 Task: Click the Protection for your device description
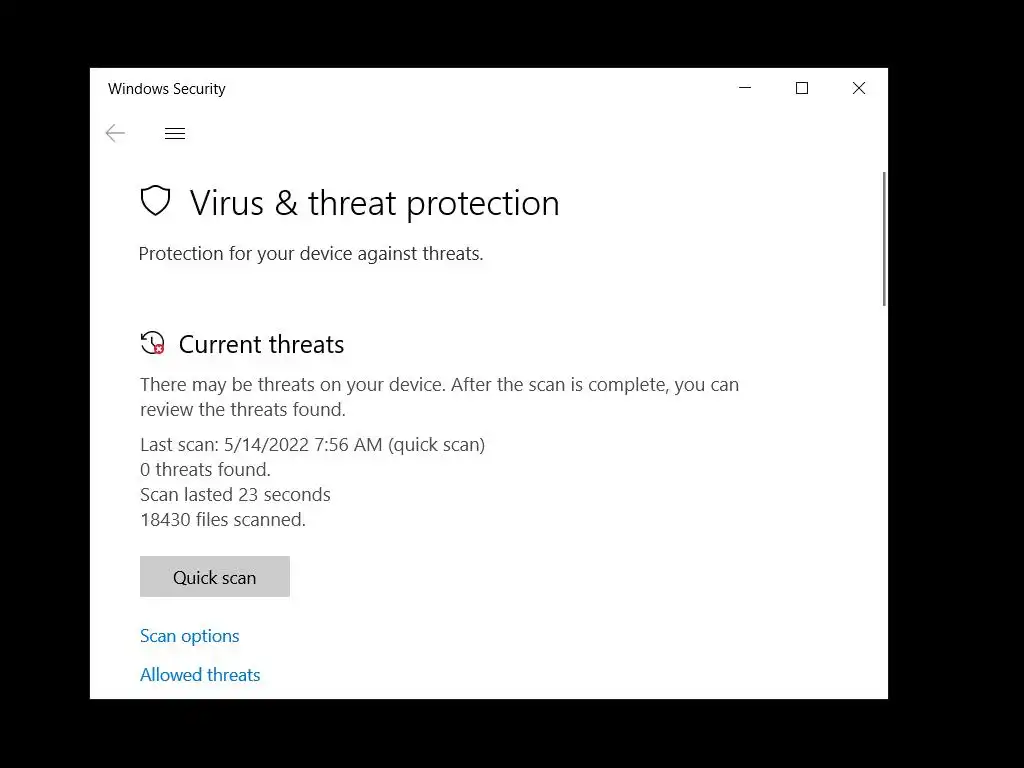[311, 254]
